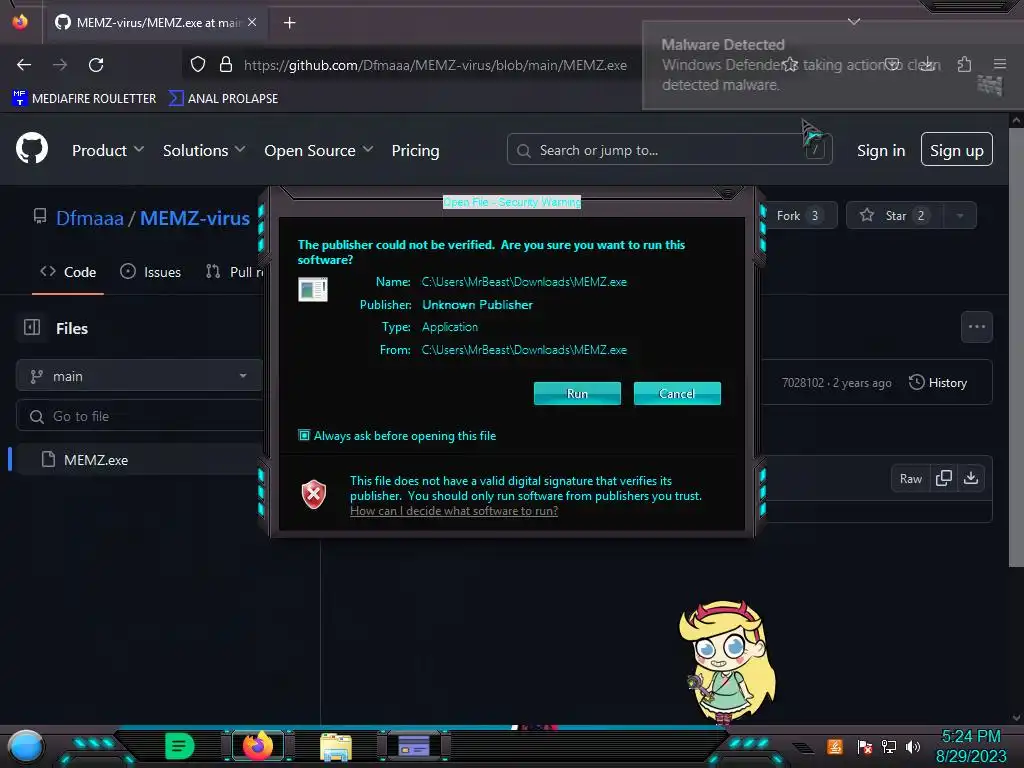This screenshot has height=768, width=1024.
Task: Open the Dfmaaa user profile link
Action: 89,217
